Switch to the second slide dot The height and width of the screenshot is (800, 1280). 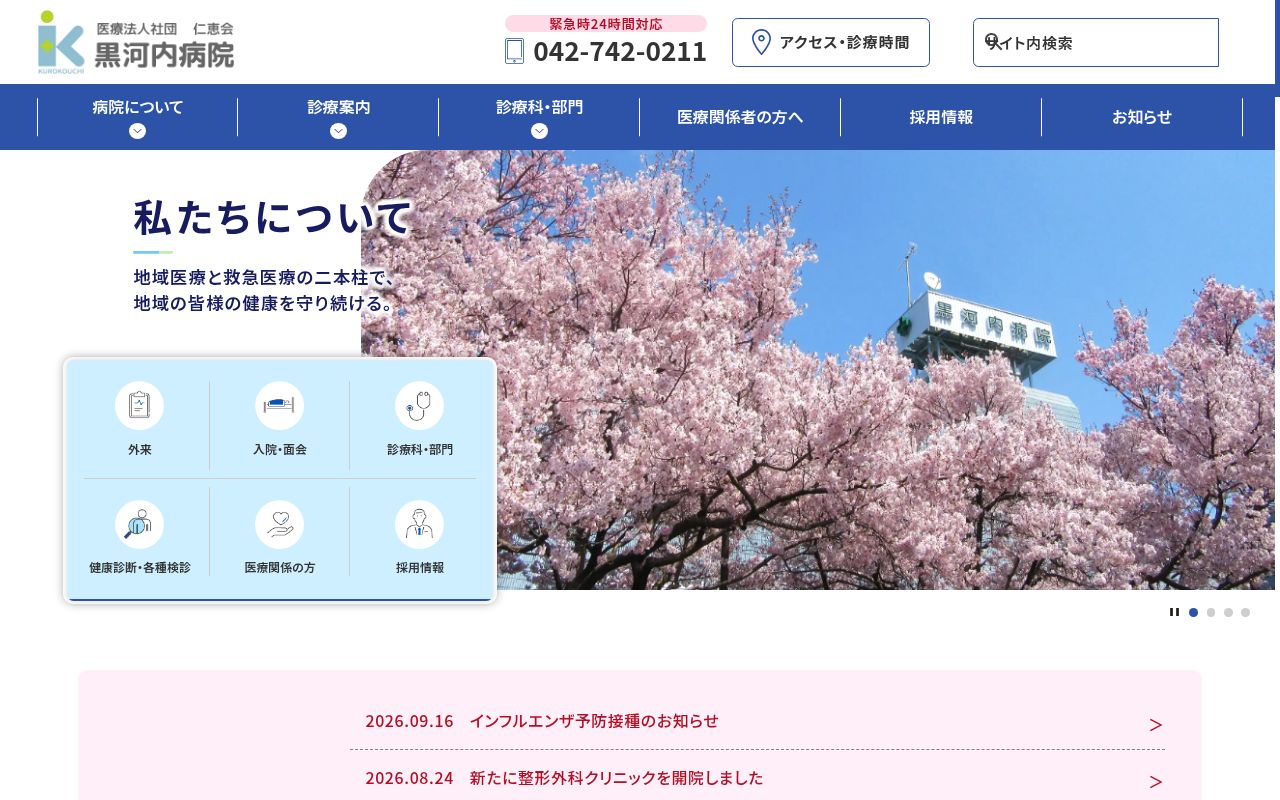pos(1211,612)
